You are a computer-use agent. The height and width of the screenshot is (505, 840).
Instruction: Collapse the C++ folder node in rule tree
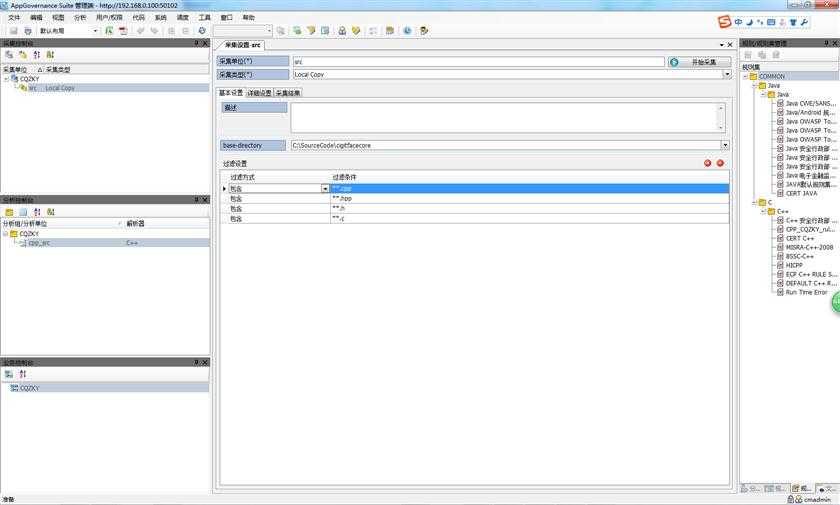[763, 212]
